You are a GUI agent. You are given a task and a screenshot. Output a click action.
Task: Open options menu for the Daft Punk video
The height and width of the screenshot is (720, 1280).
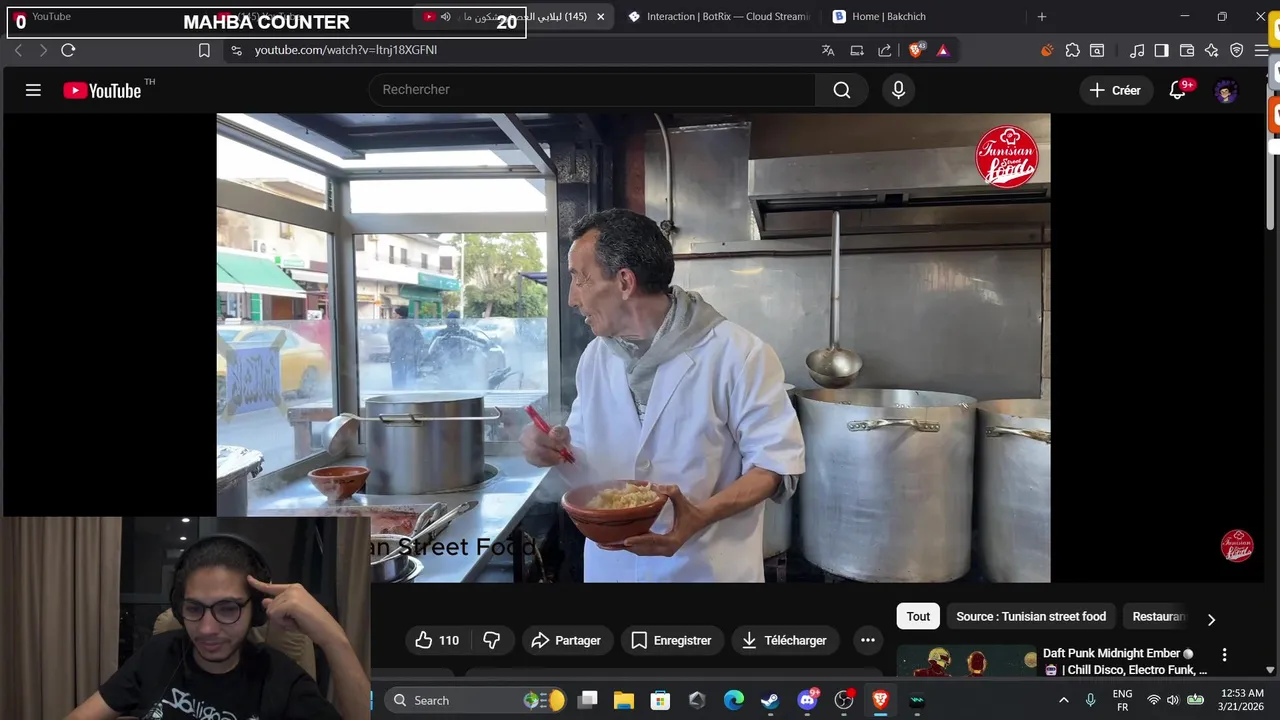(1224, 655)
